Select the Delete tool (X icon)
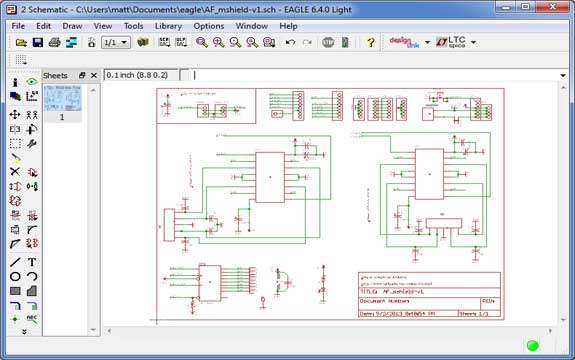 pyautogui.click(x=15, y=172)
